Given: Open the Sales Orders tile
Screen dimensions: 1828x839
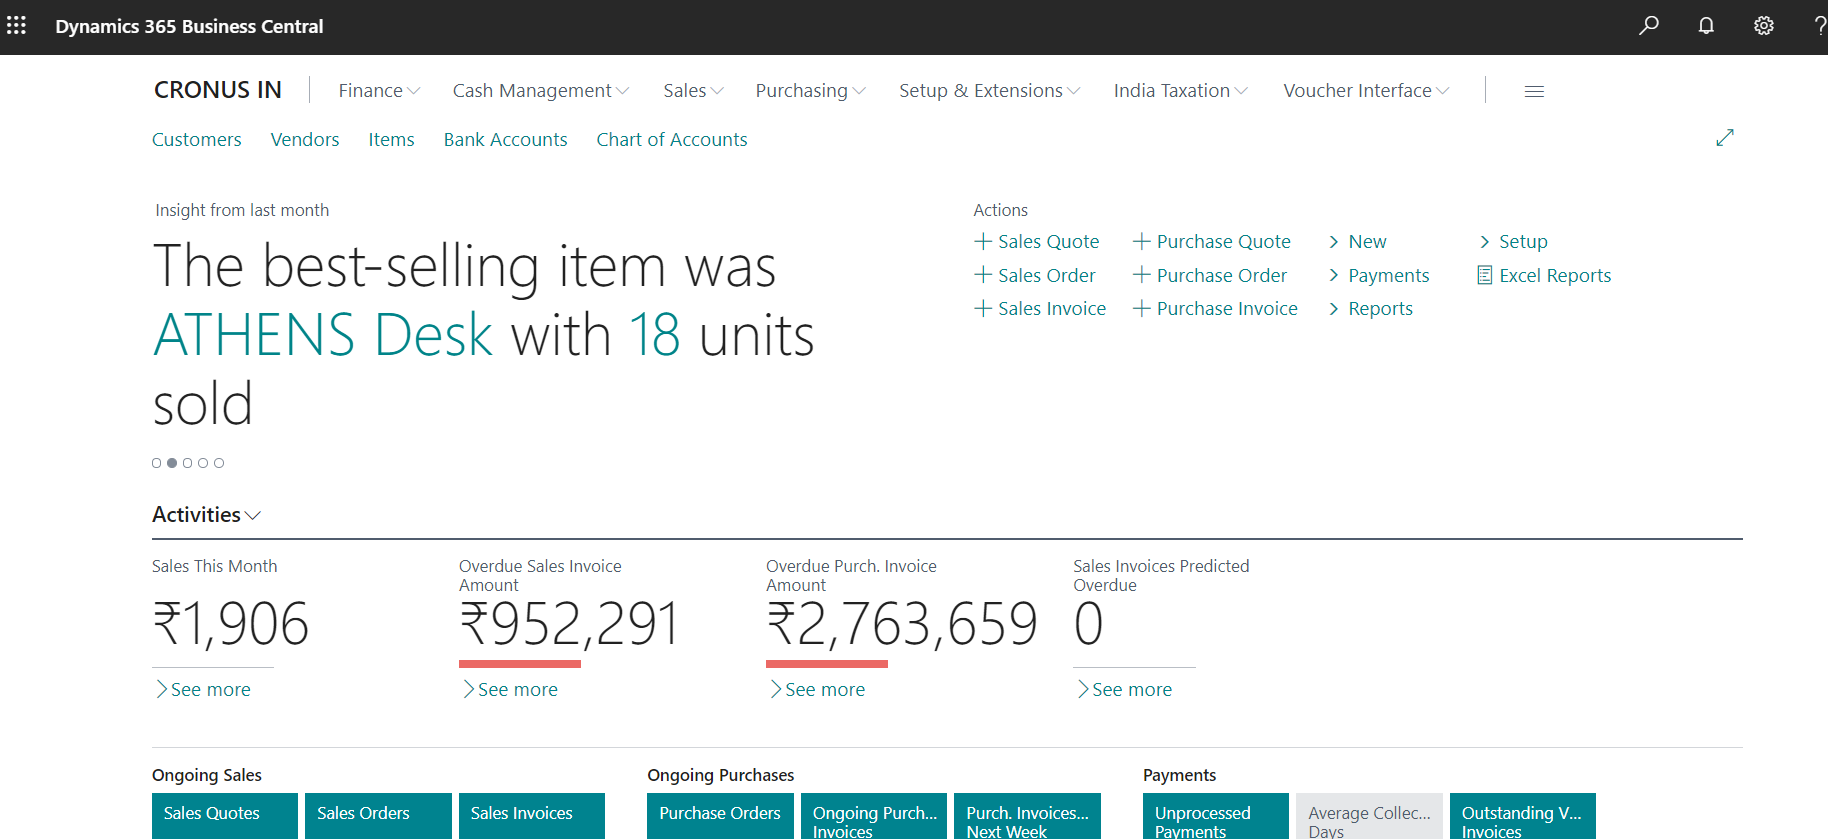Looking at the screenshot, I should point(378,816).
